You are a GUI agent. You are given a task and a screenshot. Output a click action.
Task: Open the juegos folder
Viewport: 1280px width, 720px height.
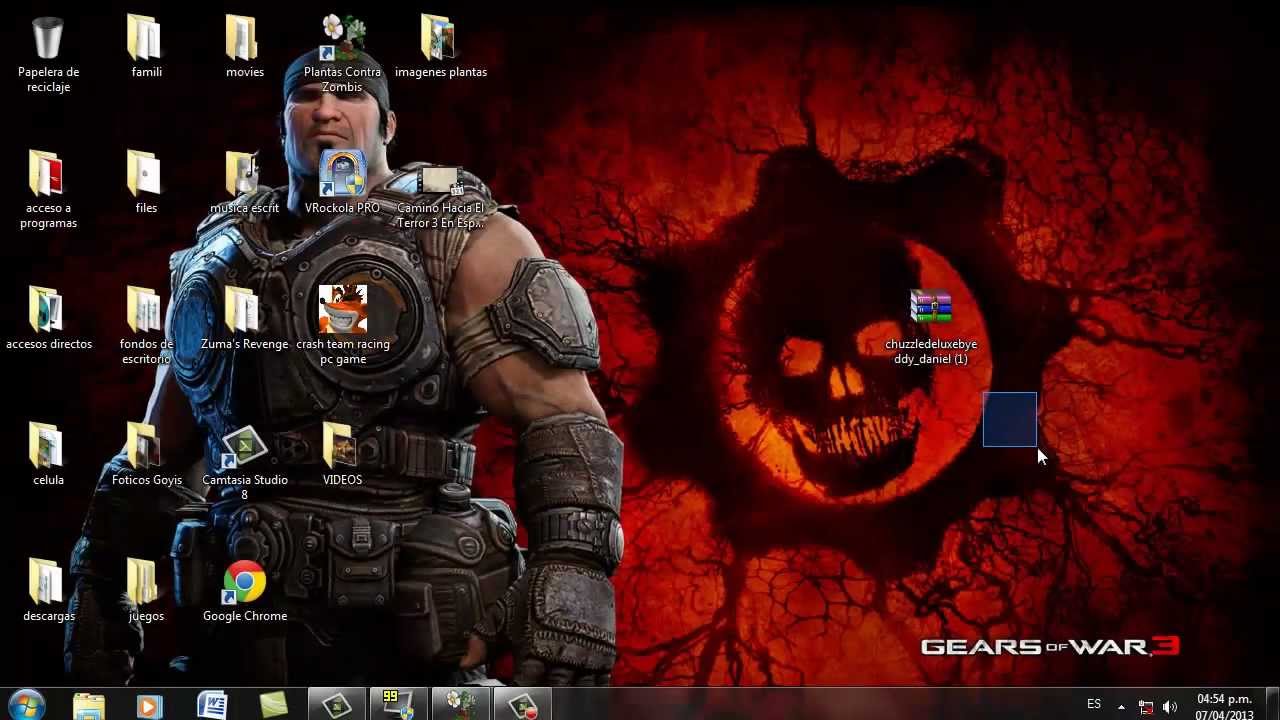click(x=146, y=591)
